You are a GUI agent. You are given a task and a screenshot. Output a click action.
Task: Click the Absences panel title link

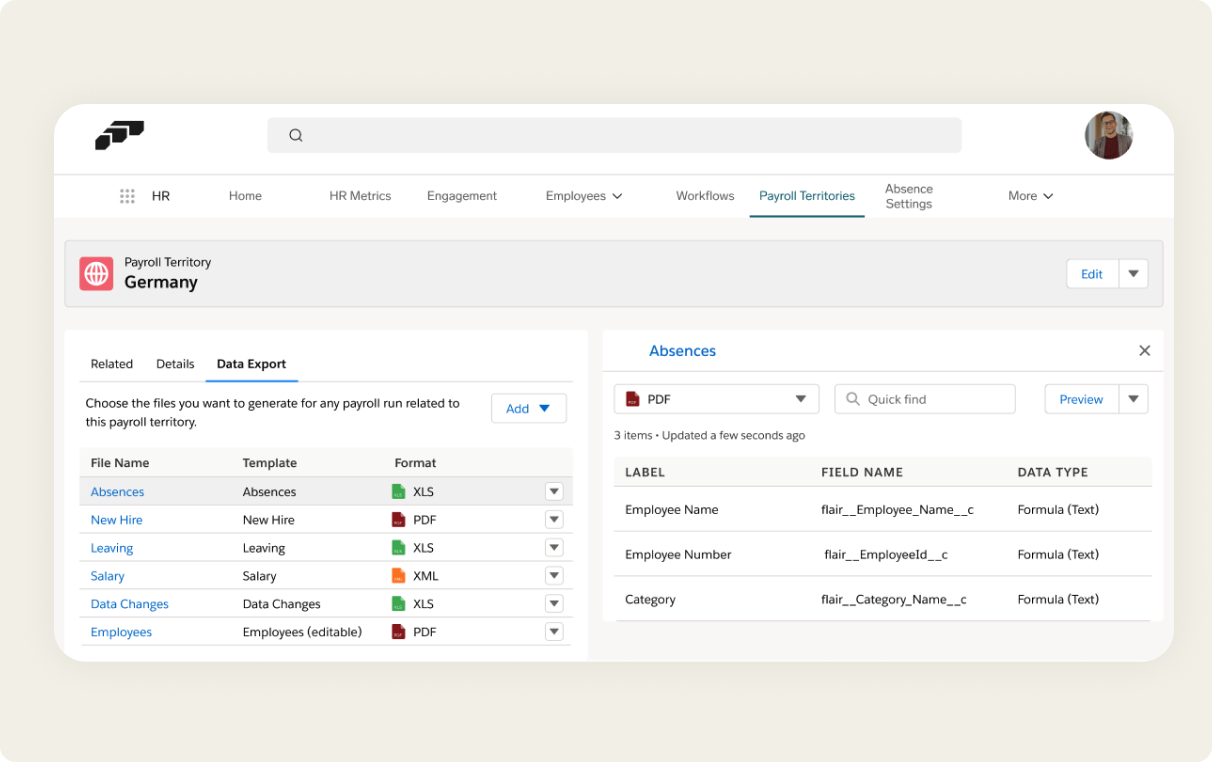coord(683,351)
